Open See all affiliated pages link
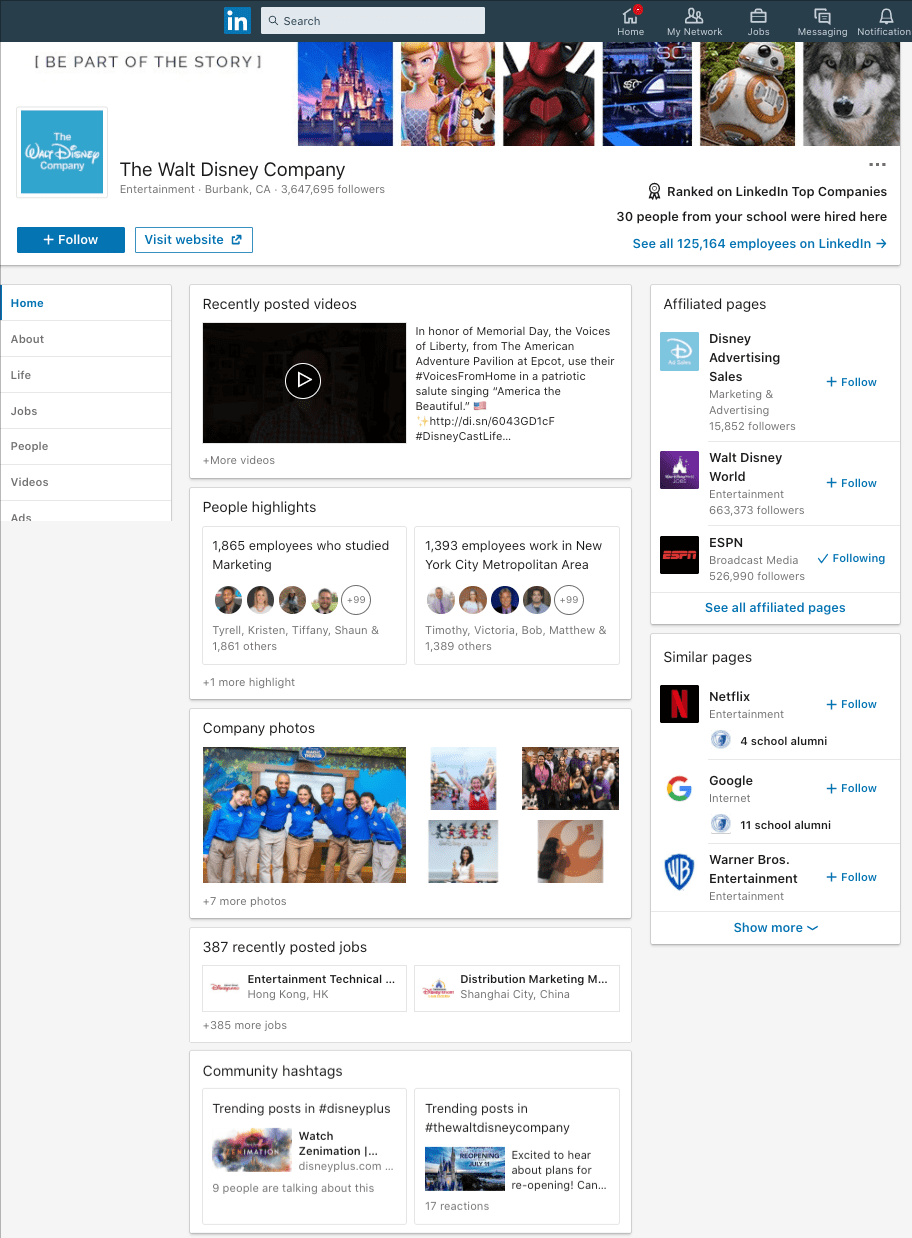The width and height of the screenshot is (912, 1238). 775,608
